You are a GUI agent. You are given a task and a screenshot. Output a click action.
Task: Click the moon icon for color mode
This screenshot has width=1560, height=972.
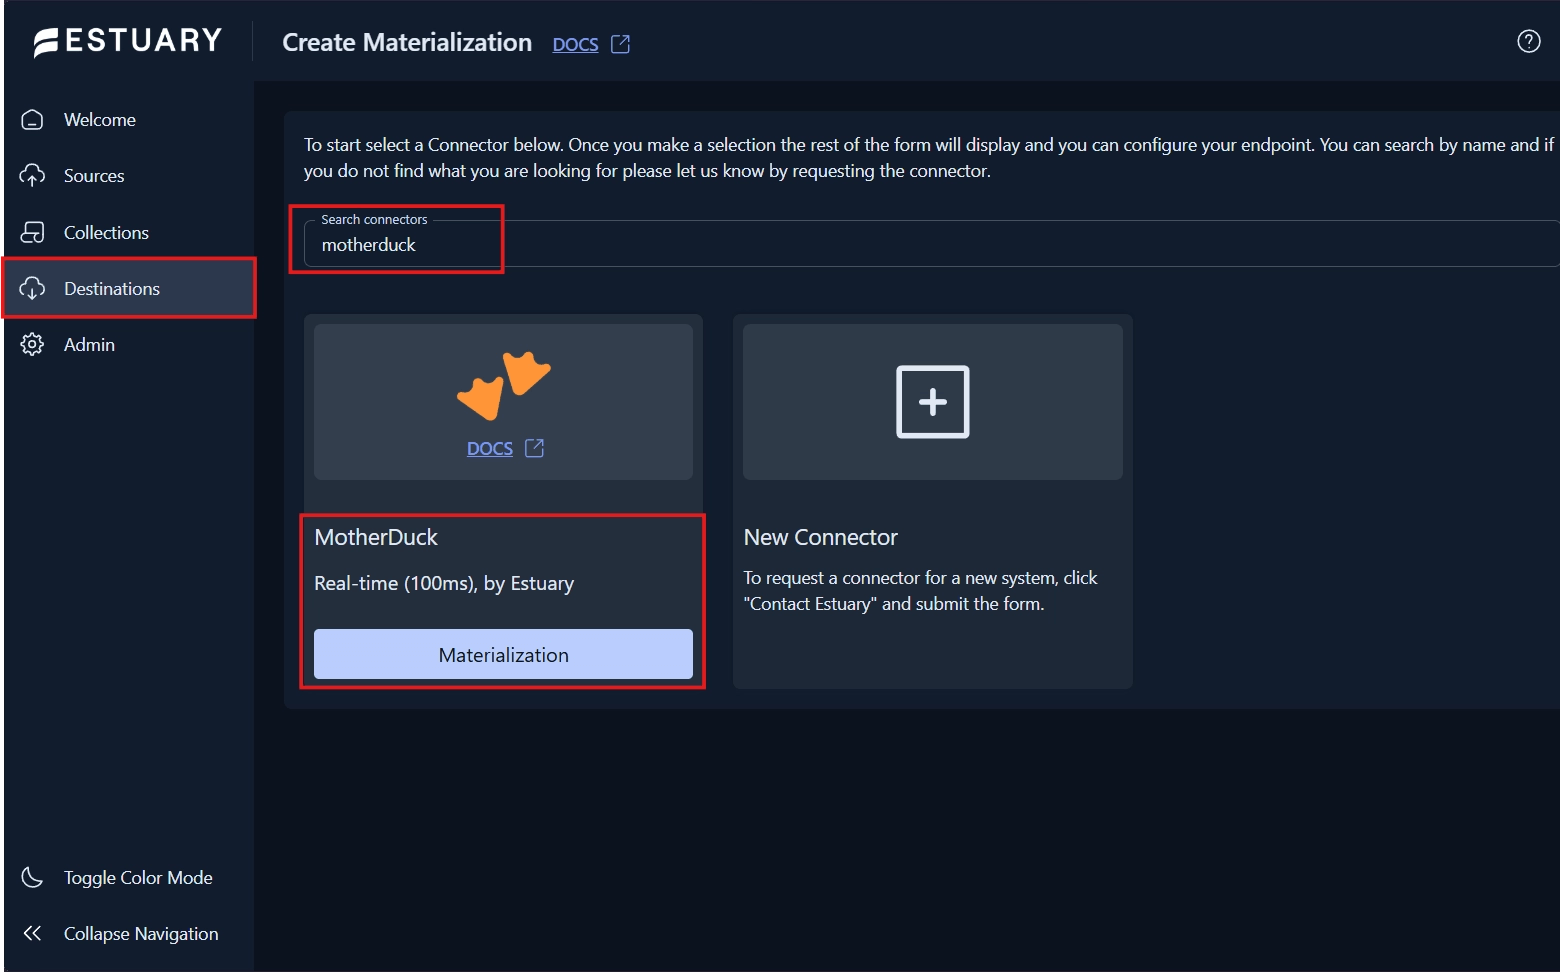point(32,877)
